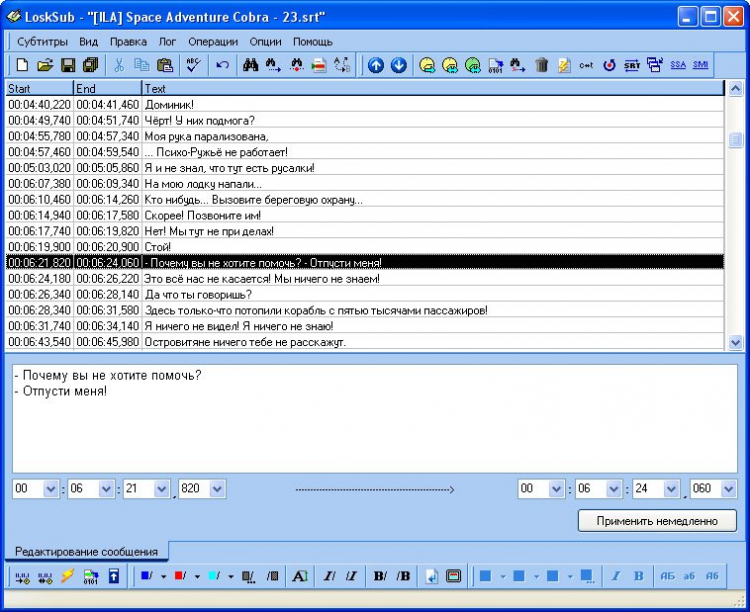
Task: Delete the subtitle with the trash bin icon
Action: [x=541, y=65]
